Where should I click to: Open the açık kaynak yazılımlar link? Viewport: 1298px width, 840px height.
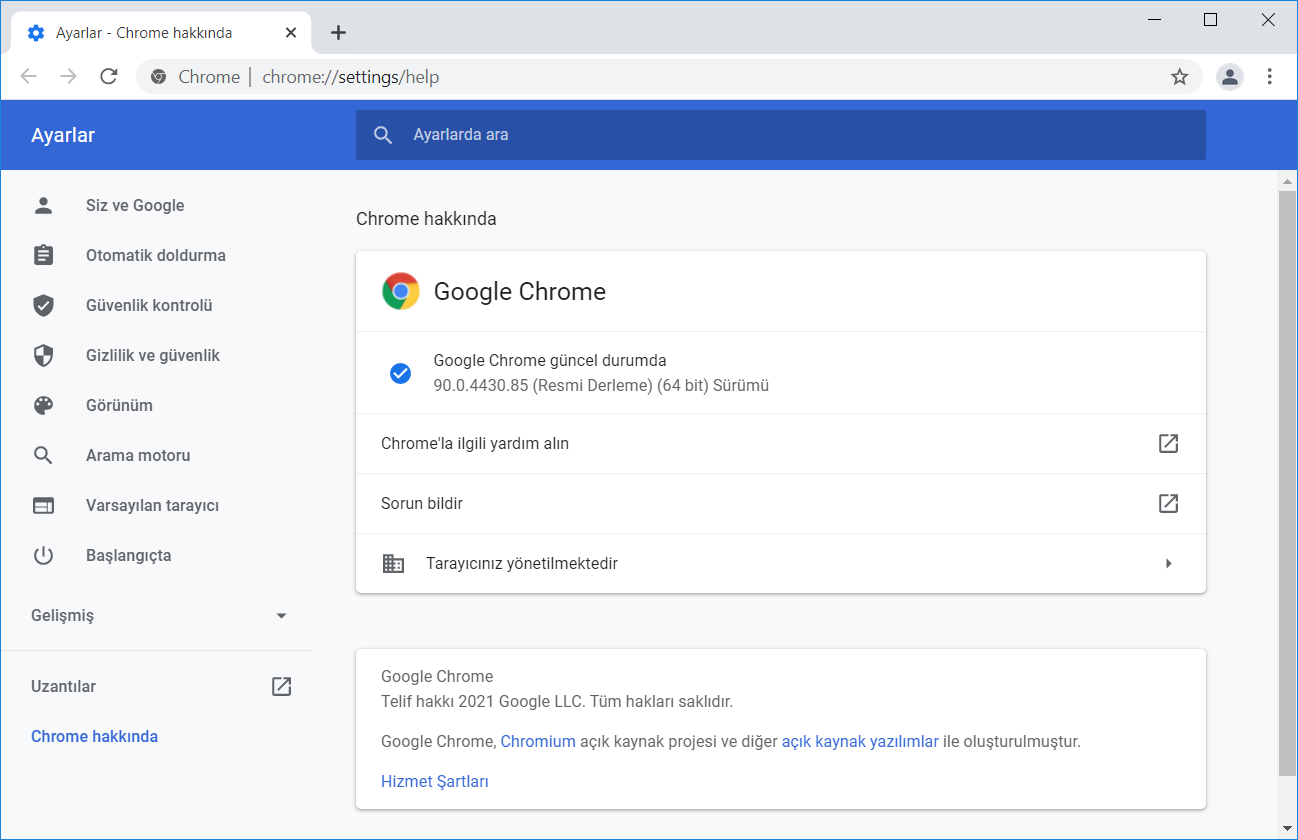click(x=860, y=741)
